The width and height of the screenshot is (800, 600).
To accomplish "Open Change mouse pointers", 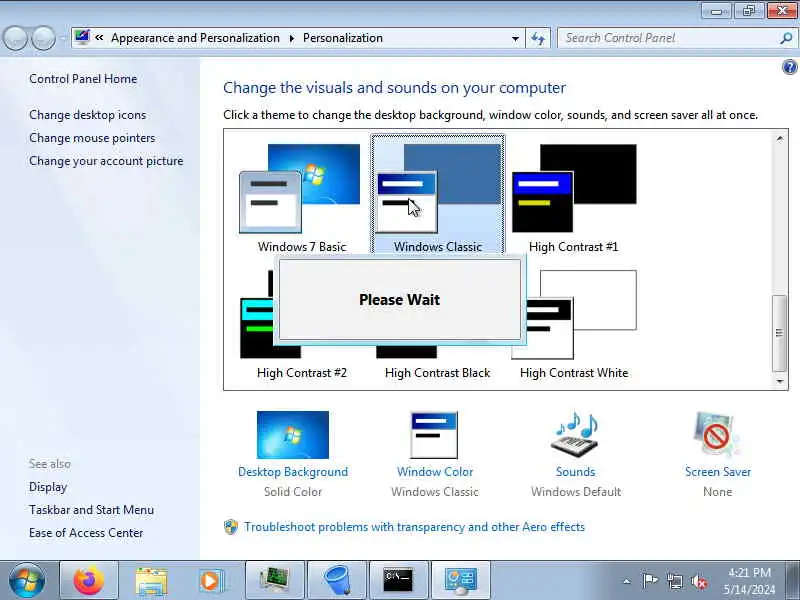I will [x=92, y=138].
